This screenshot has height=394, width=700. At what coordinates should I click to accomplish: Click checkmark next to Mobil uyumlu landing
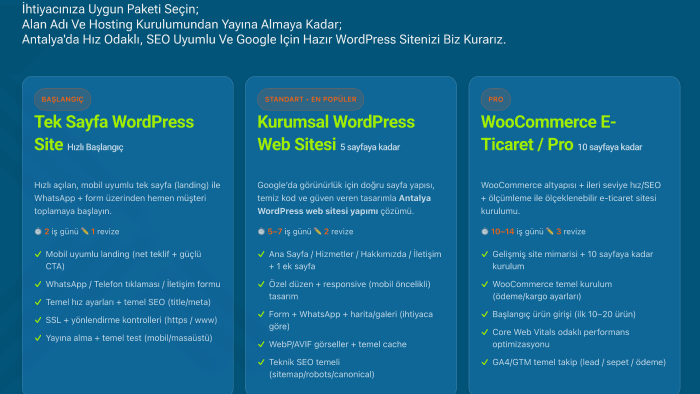coord(38,254)
